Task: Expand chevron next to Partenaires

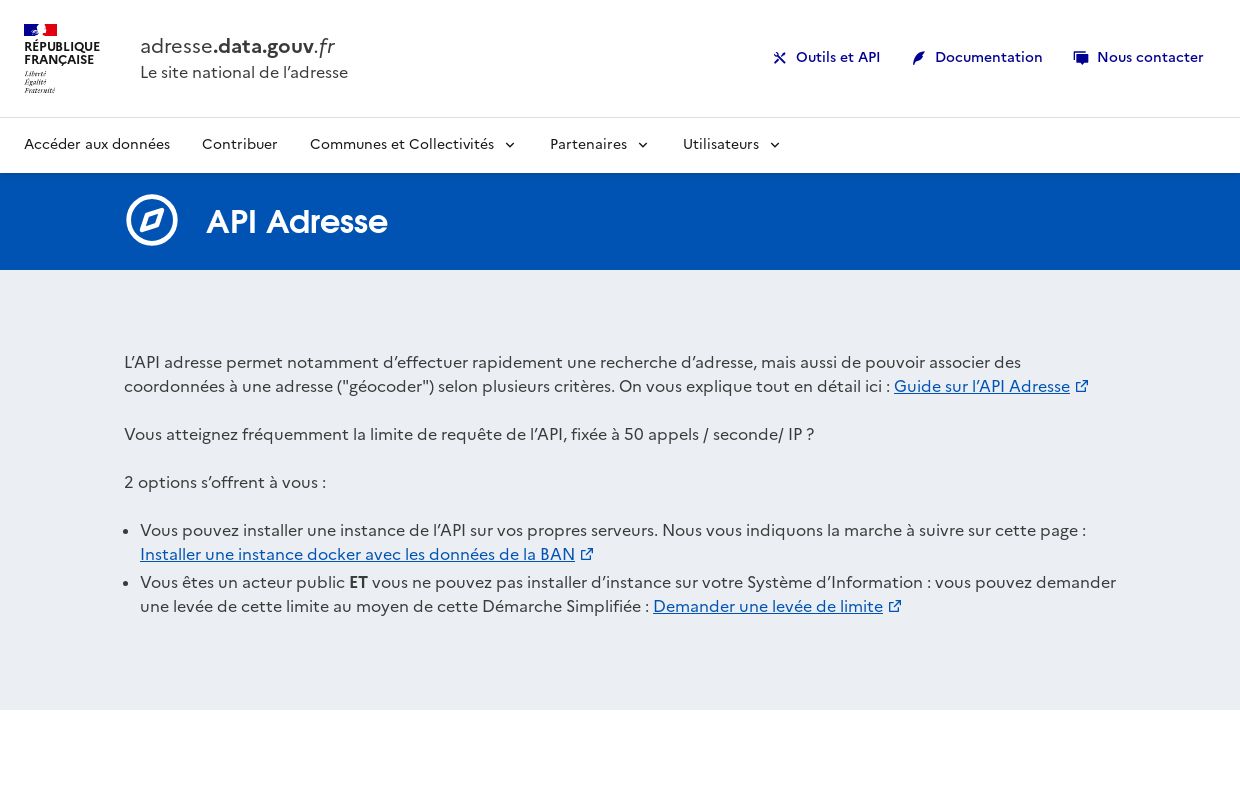Action: click(x=643, y=145)
